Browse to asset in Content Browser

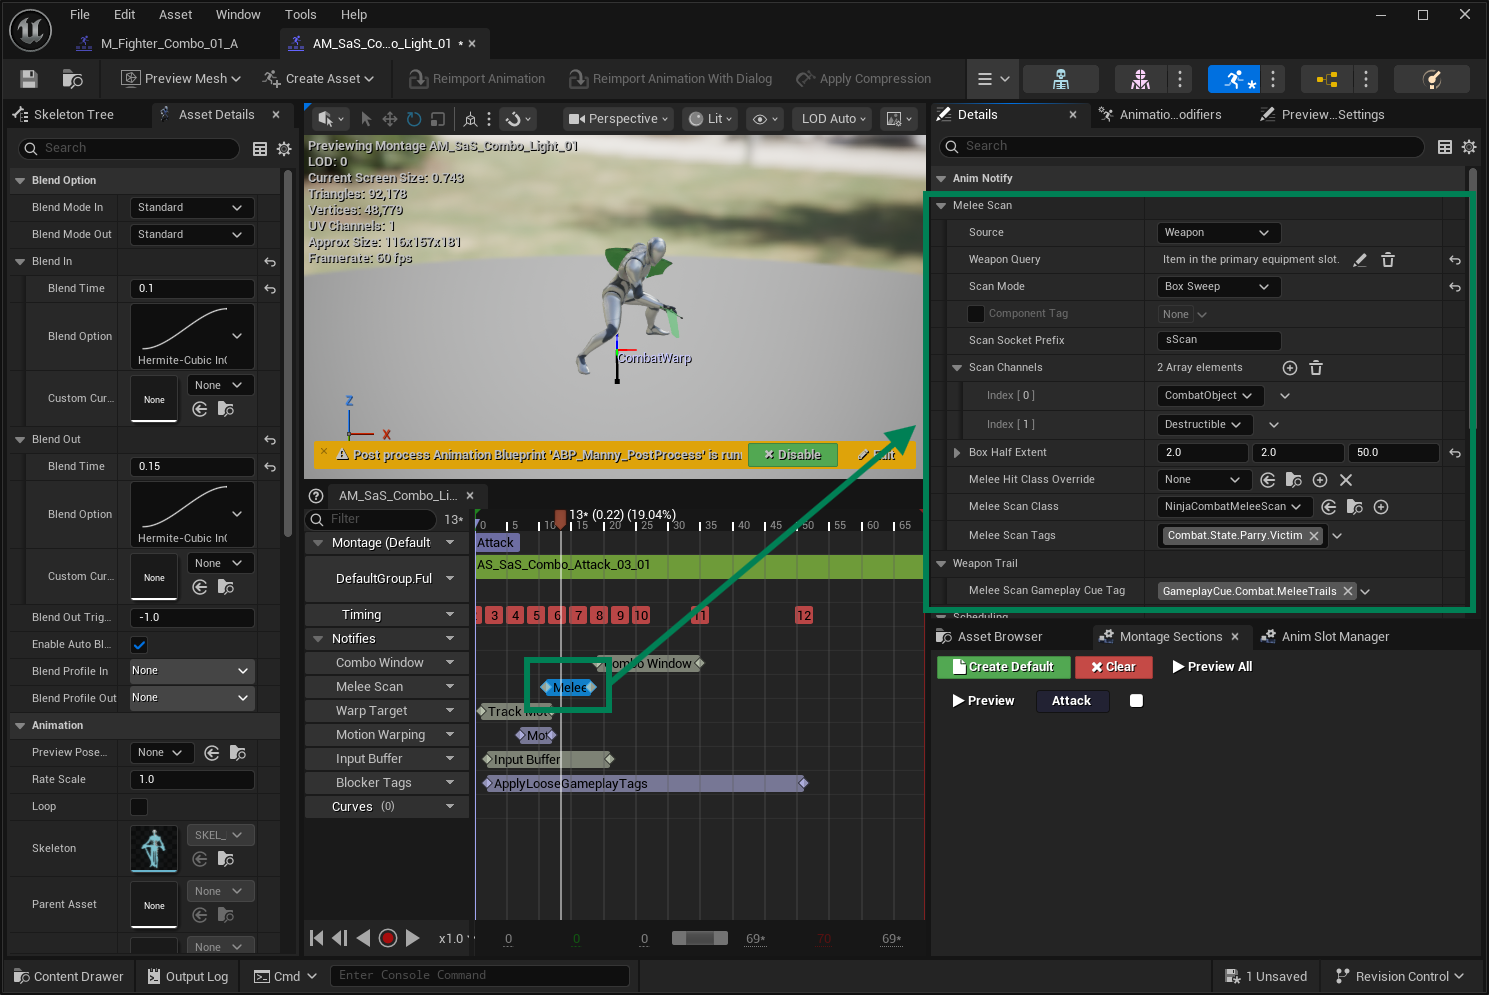pos(72,79)
